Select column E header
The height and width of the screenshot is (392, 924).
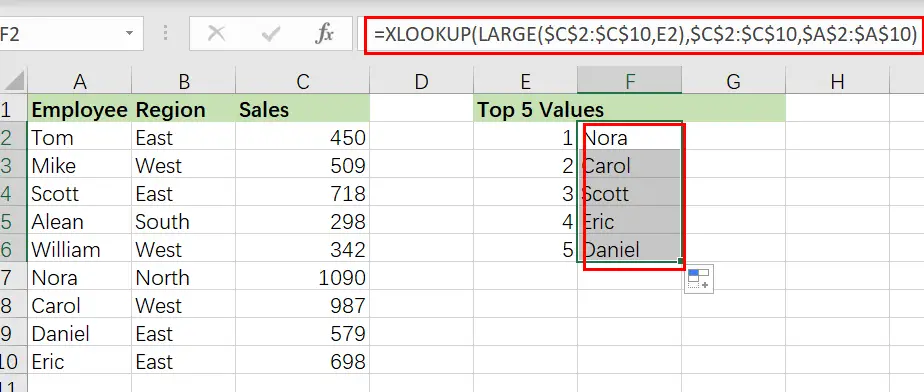click(x=525, y=81)
